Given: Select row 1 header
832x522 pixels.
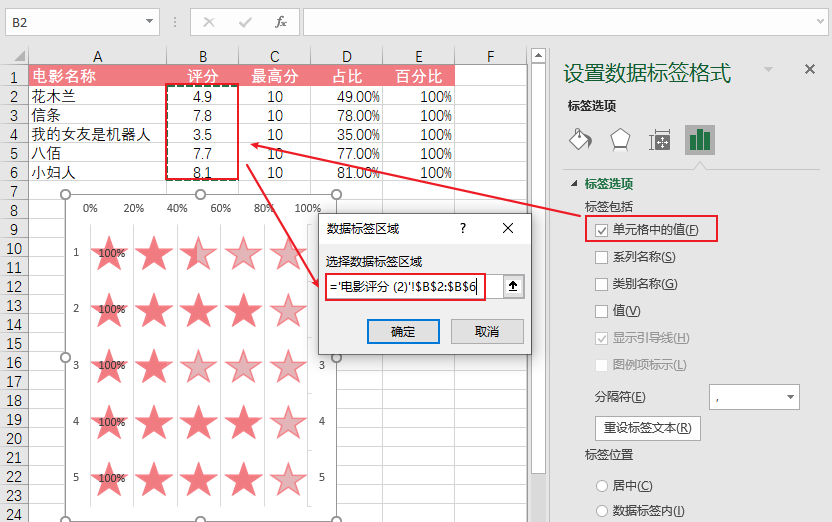Looking at the screenshot, I should pyautogui.click(x=14, y=77).
